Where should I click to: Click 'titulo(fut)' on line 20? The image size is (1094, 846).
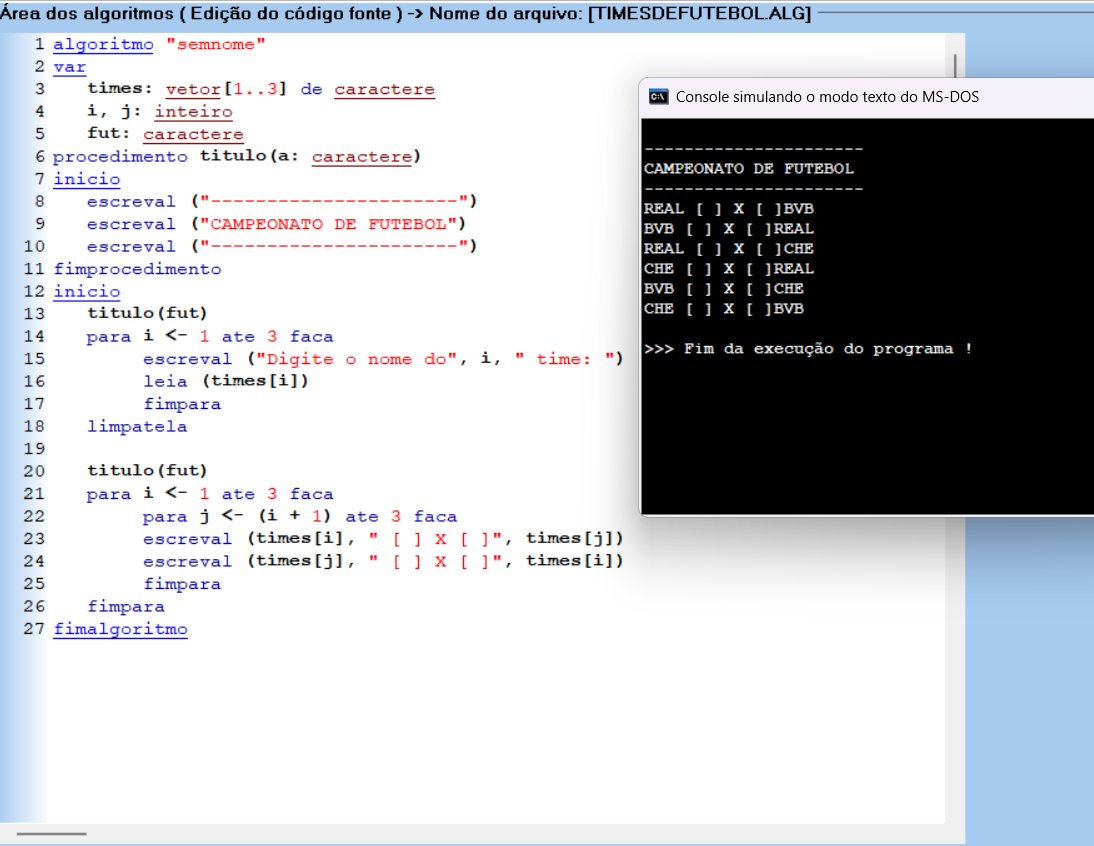coord(147,471)
